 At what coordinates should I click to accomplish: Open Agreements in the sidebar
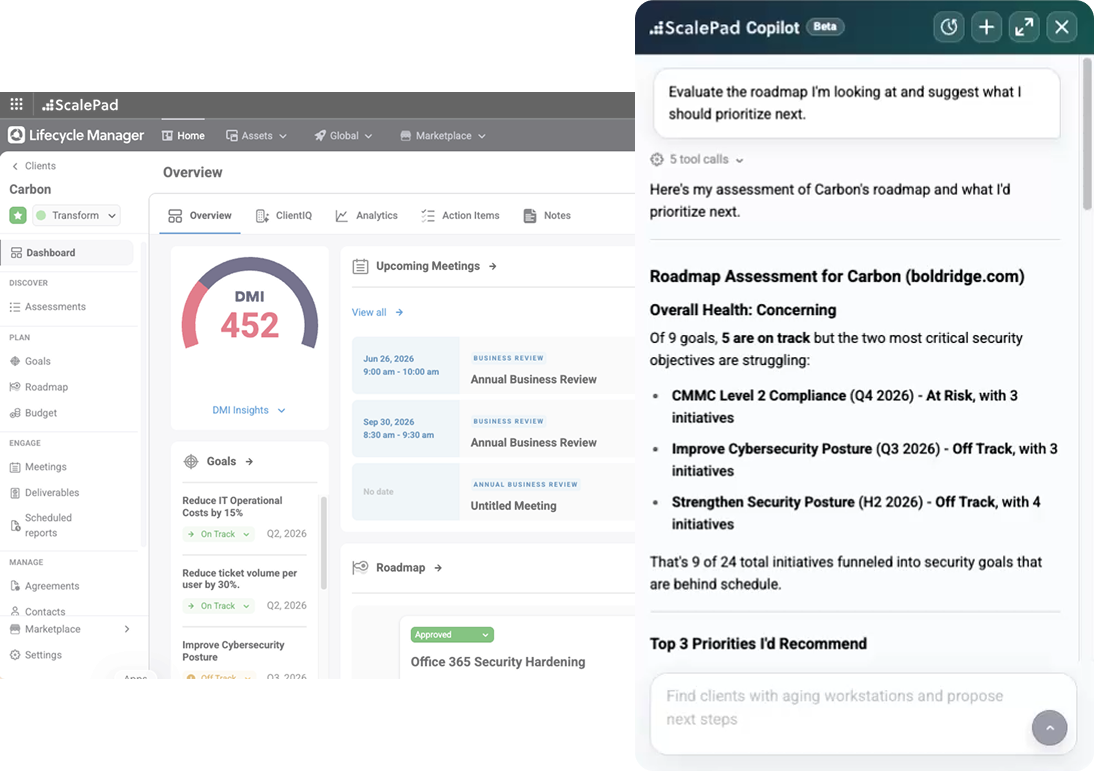(44, 586)
